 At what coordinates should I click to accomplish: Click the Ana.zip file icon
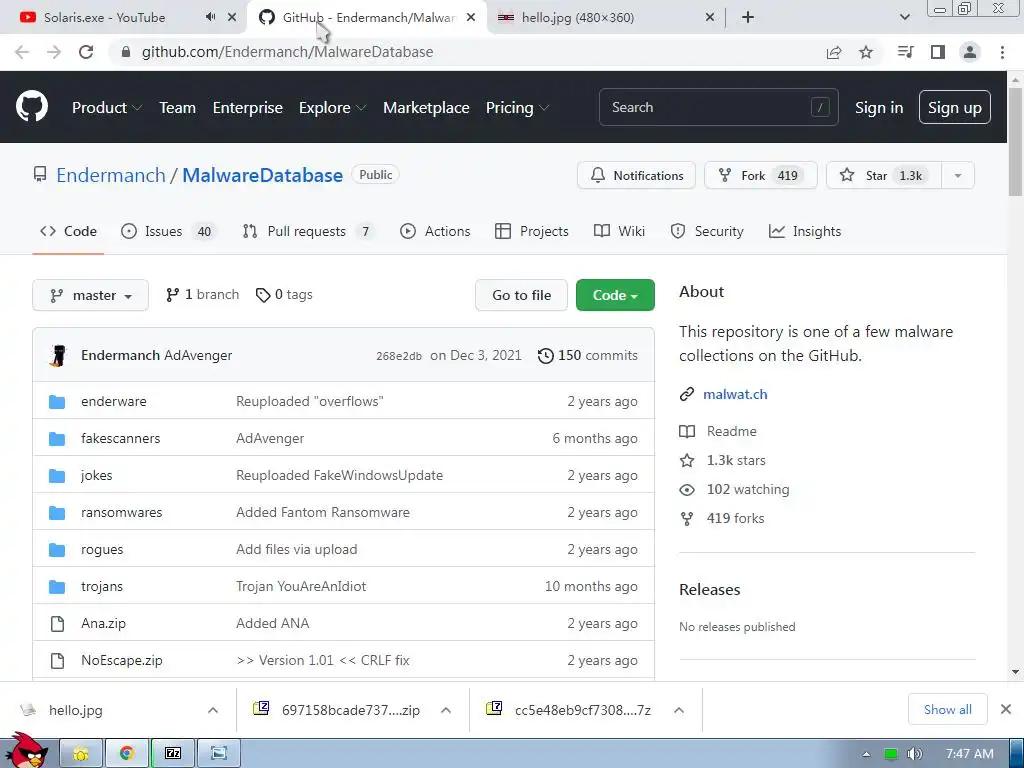(57, 624)
